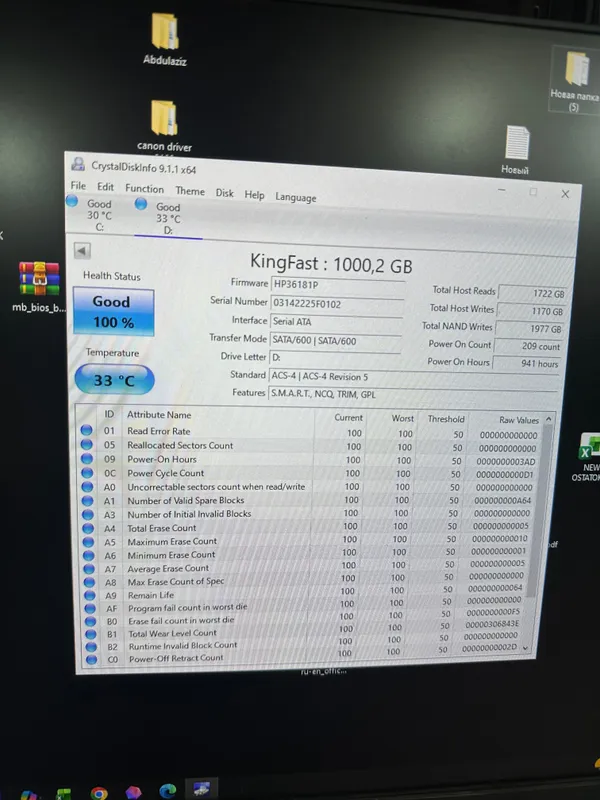Select the Minimum Erase Count row
This screenshot has height=800, width=600.
[305, 554]
